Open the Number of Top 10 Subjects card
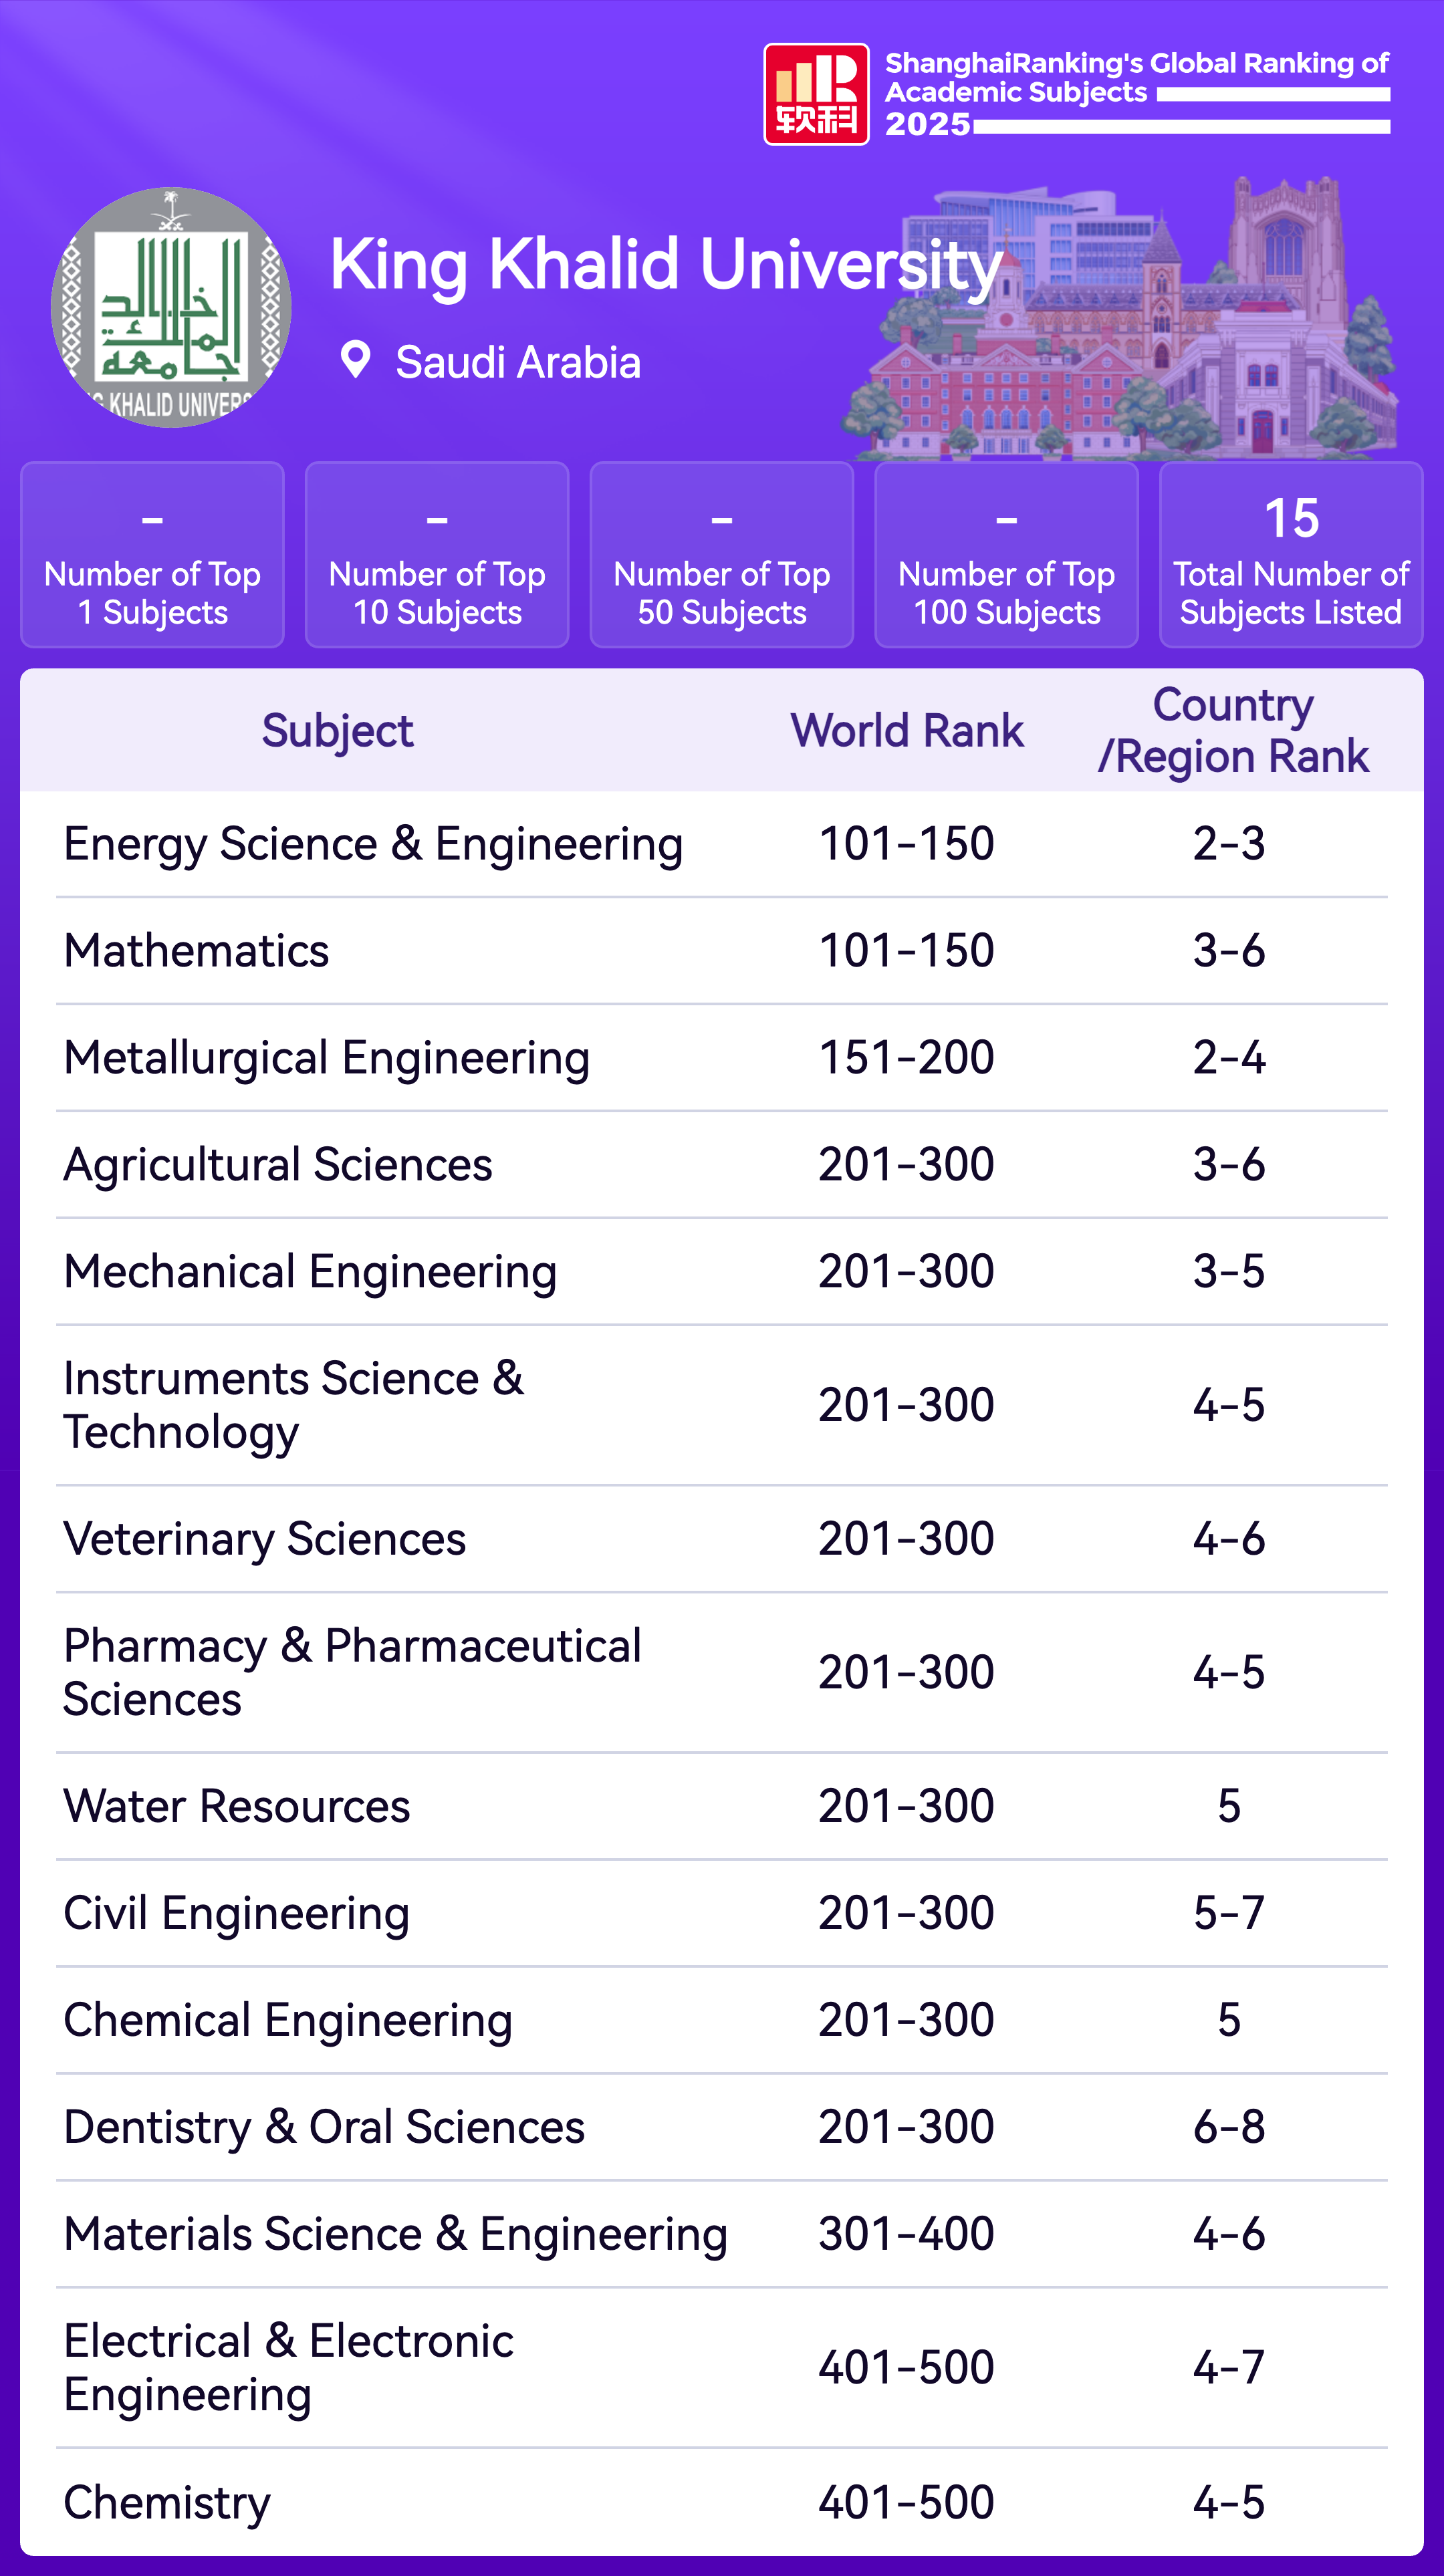The image size is (1444, 2576). point(437,555)
